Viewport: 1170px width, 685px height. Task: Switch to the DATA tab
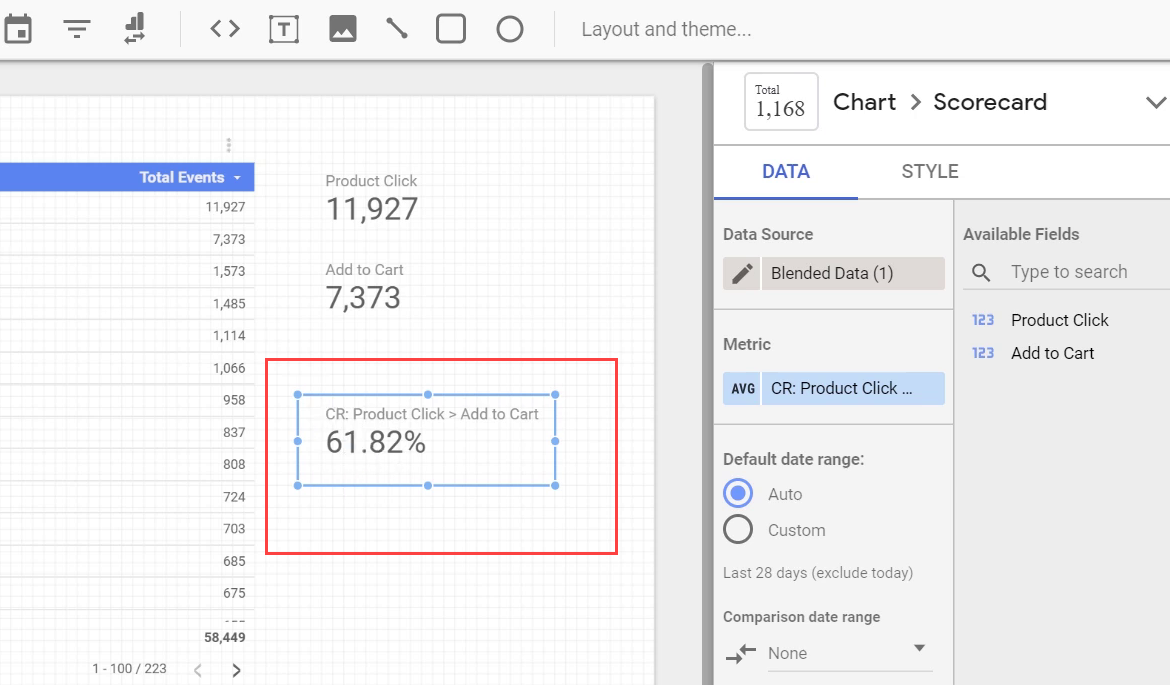(786, 172)
